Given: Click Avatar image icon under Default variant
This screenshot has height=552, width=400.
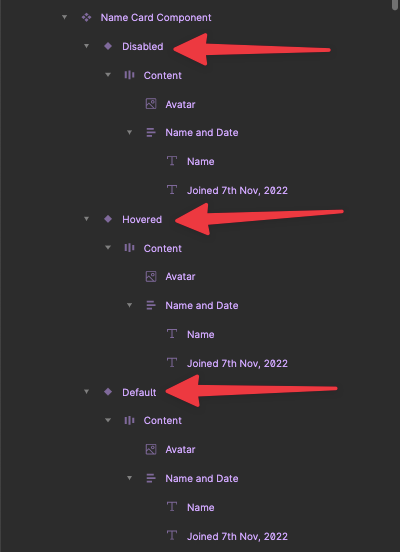Looking at the screenshot, I should pyautogui.click(x=151, y=449).
